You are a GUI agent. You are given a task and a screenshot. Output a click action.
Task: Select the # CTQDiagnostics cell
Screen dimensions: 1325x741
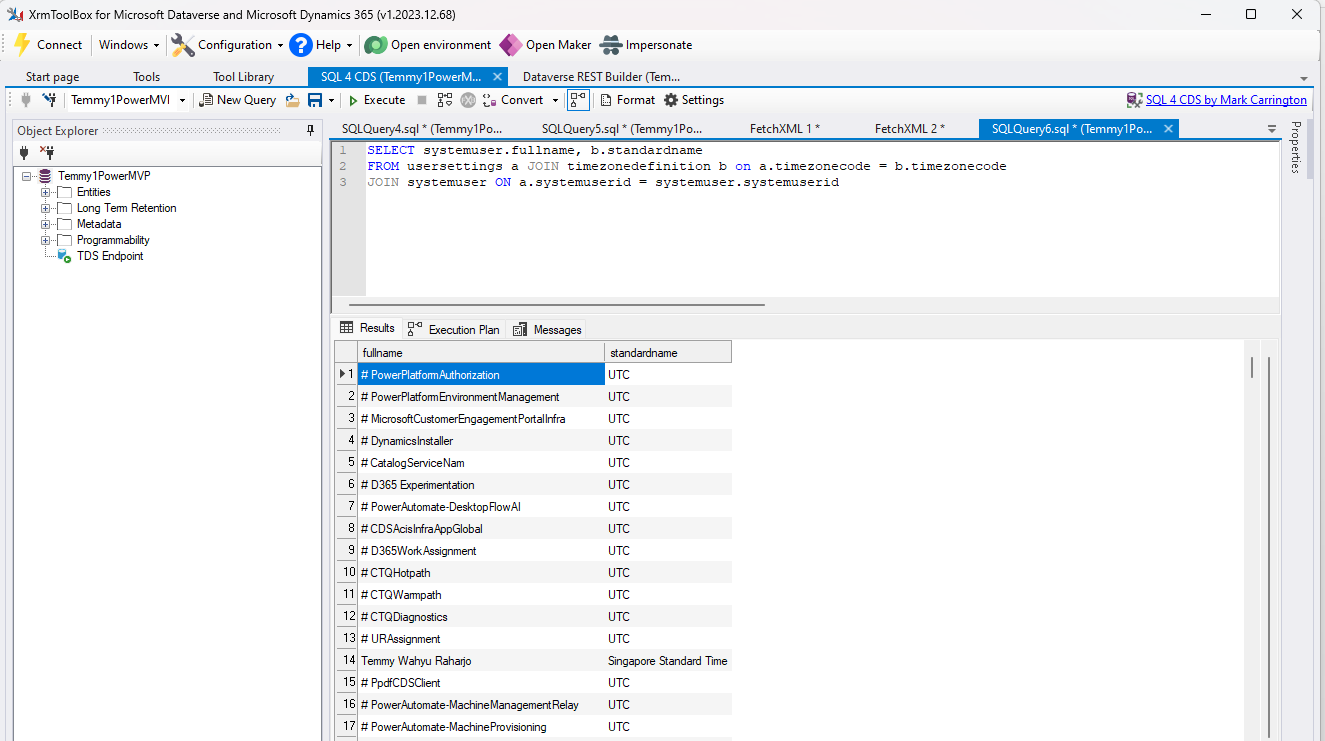click(x=481, y=617)
